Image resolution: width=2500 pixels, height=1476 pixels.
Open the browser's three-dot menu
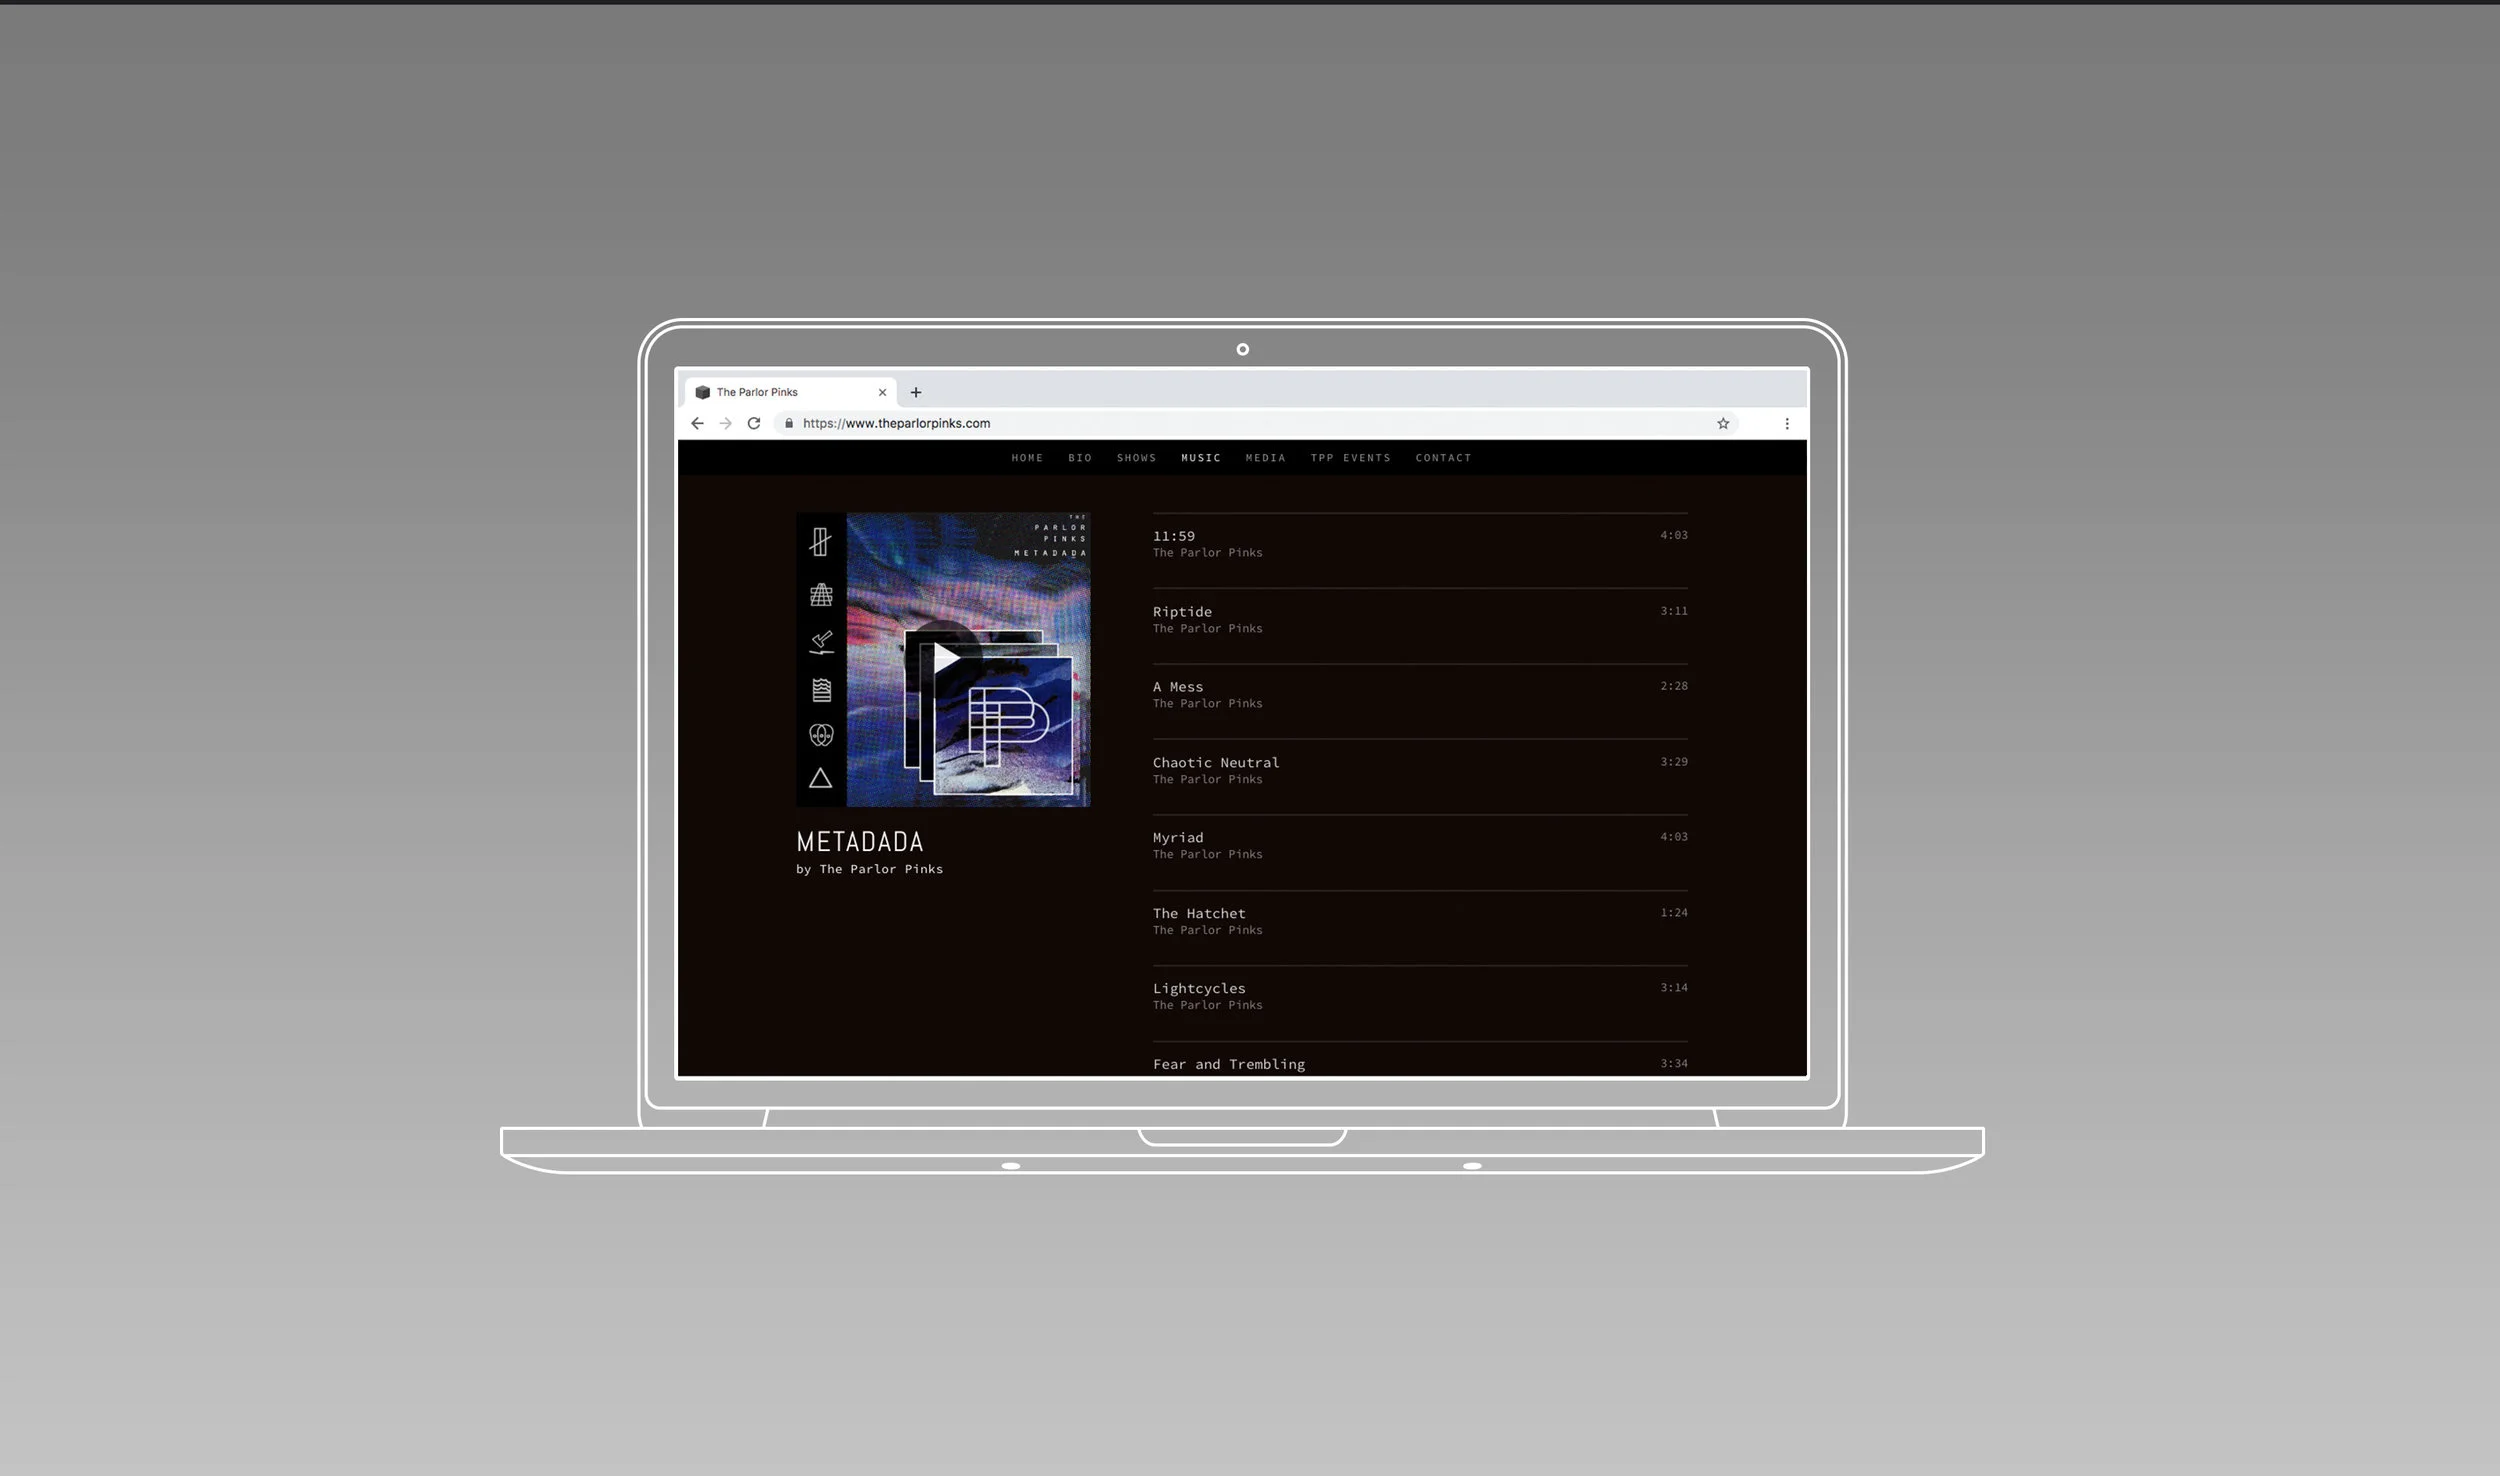(x=1787, y=423)
